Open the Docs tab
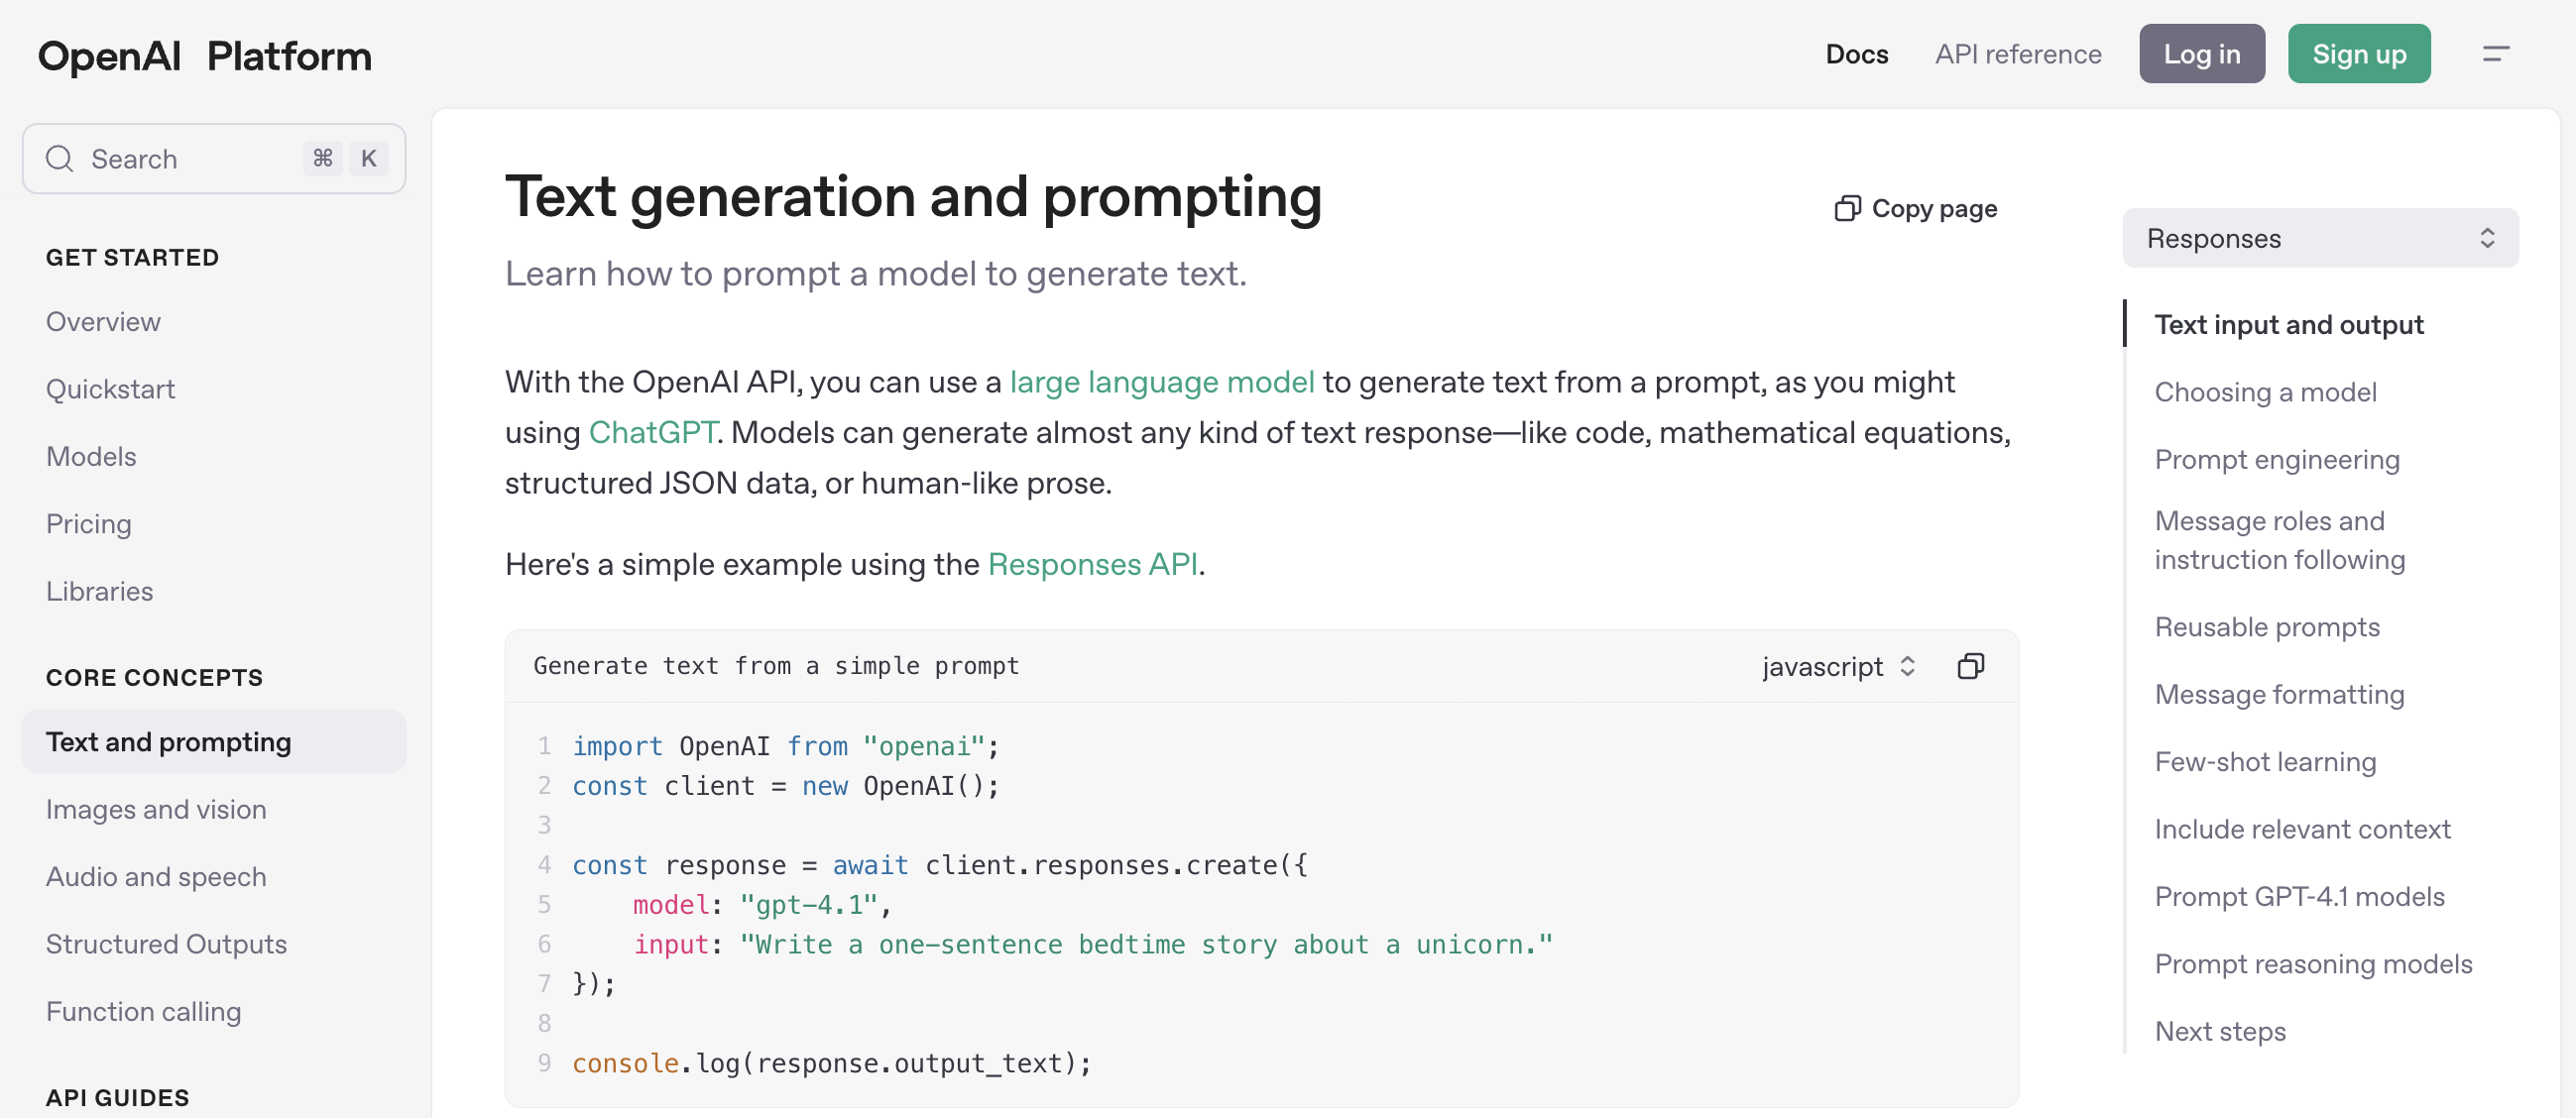 coord(1856,54)
